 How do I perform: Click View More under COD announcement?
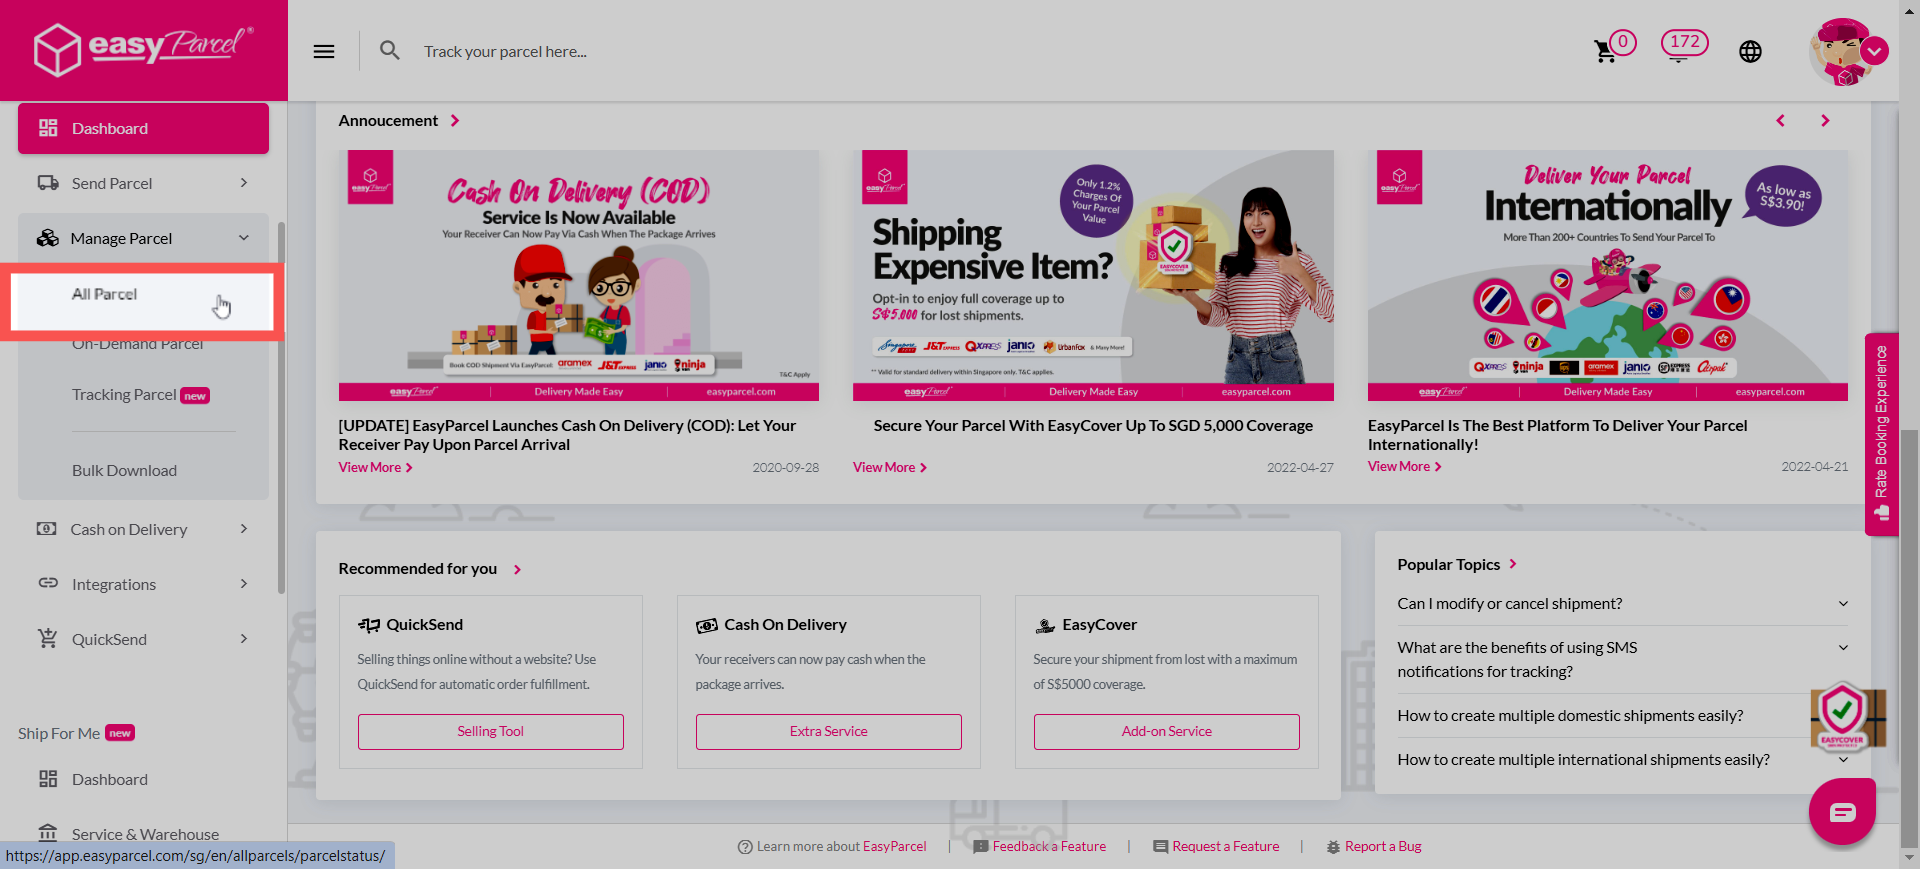pos(375,467)
